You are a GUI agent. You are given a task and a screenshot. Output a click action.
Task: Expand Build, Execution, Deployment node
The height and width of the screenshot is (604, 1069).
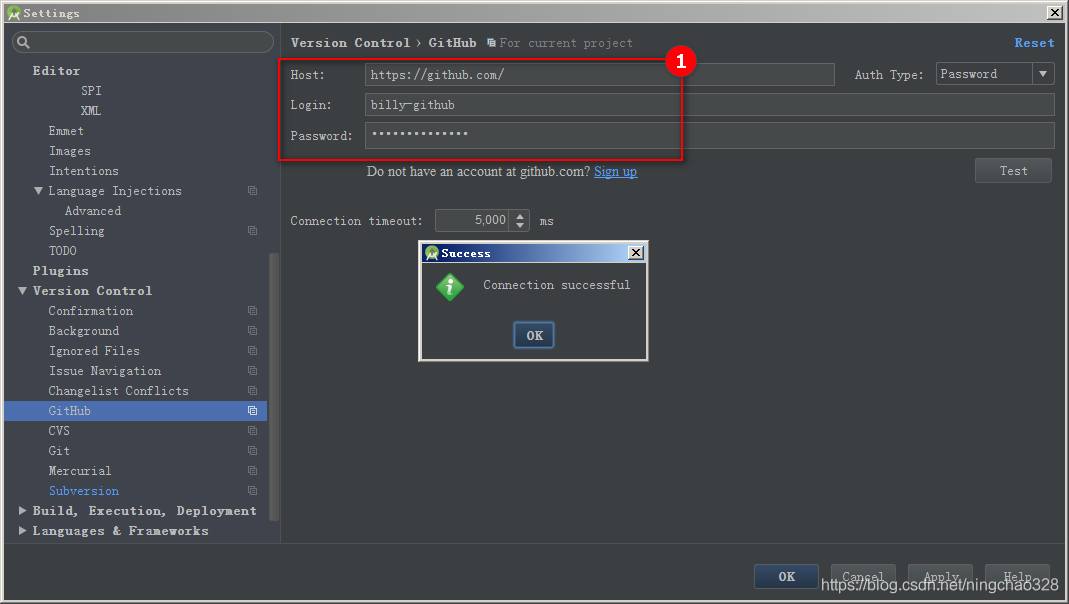coord(22,511)
